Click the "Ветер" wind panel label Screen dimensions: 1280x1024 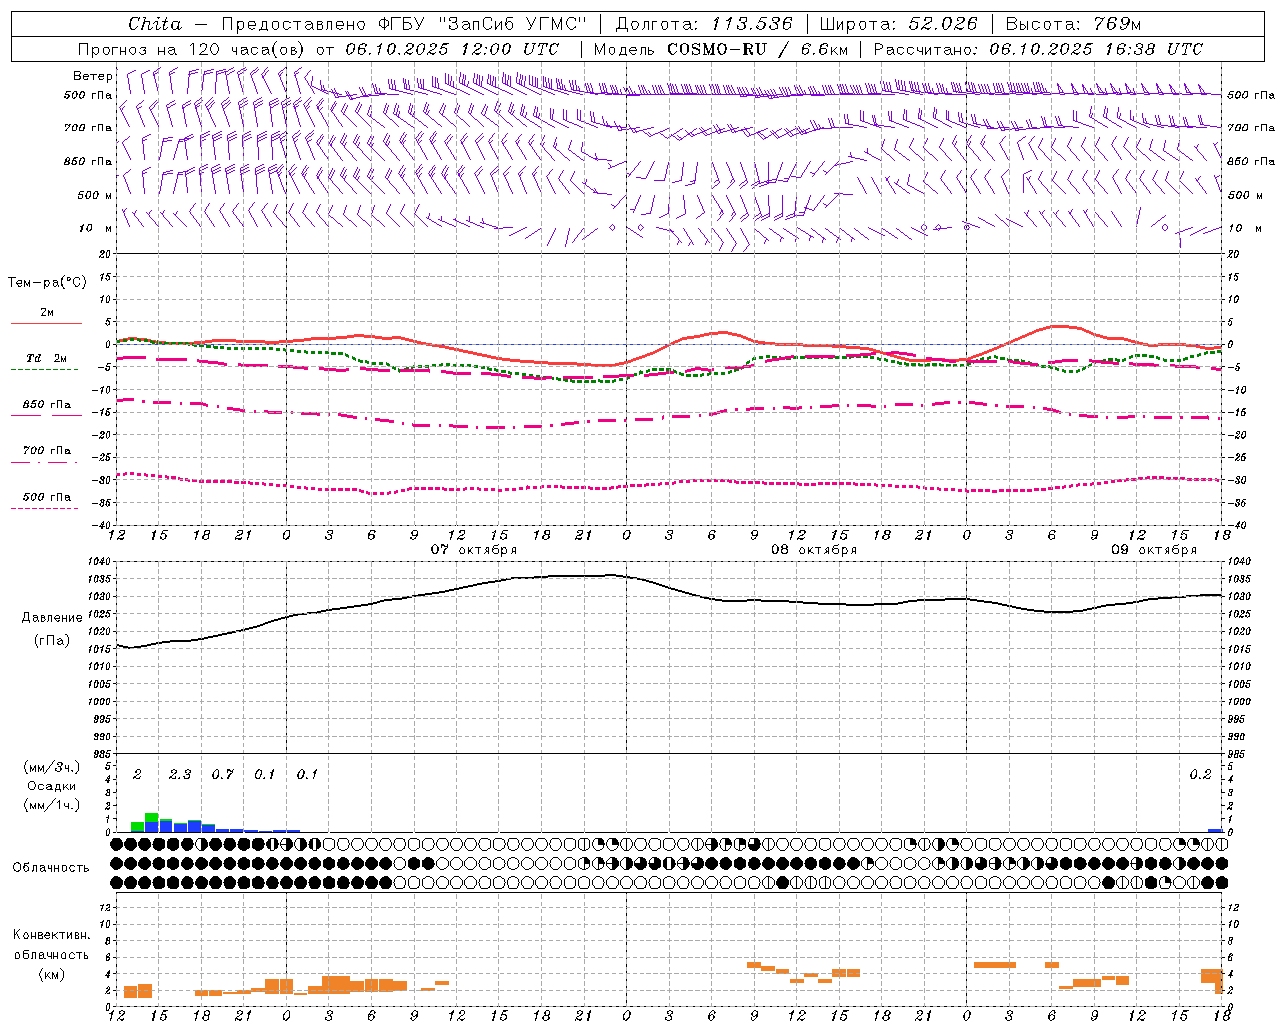pos(93,76)
